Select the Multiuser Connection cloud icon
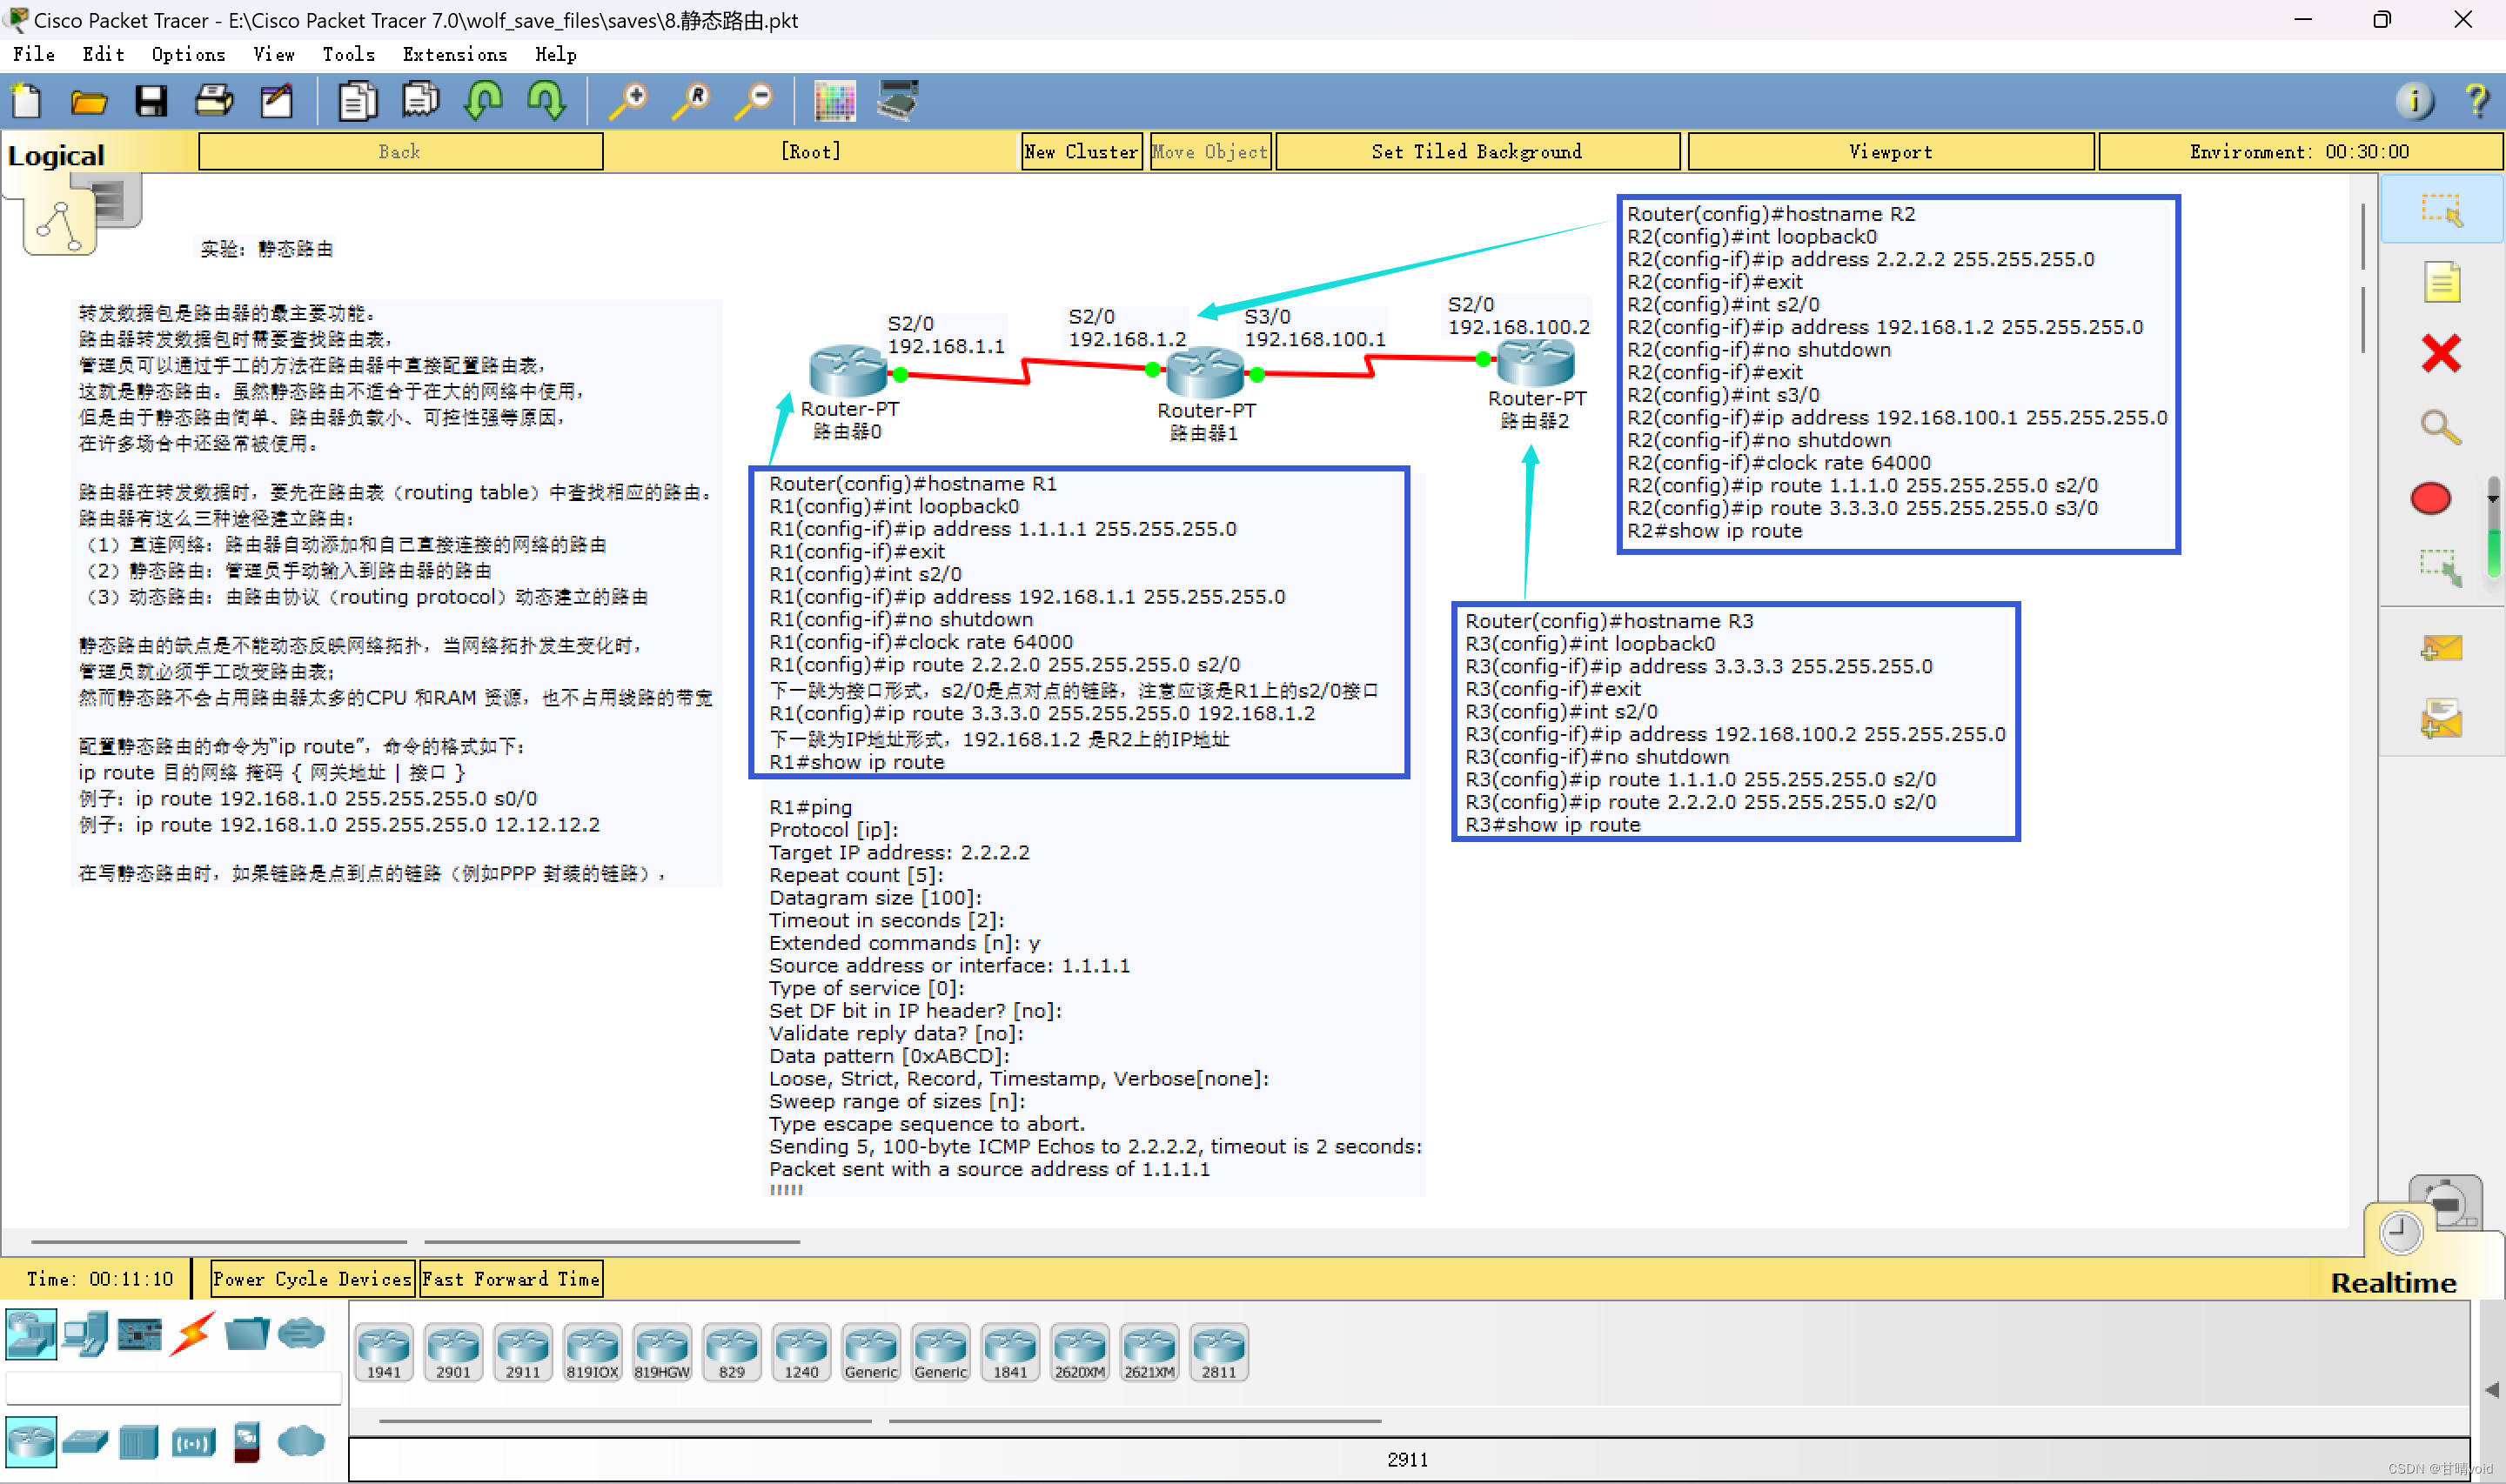Viewport: 2506px width, 1484px height. (x=301, y=1334)
